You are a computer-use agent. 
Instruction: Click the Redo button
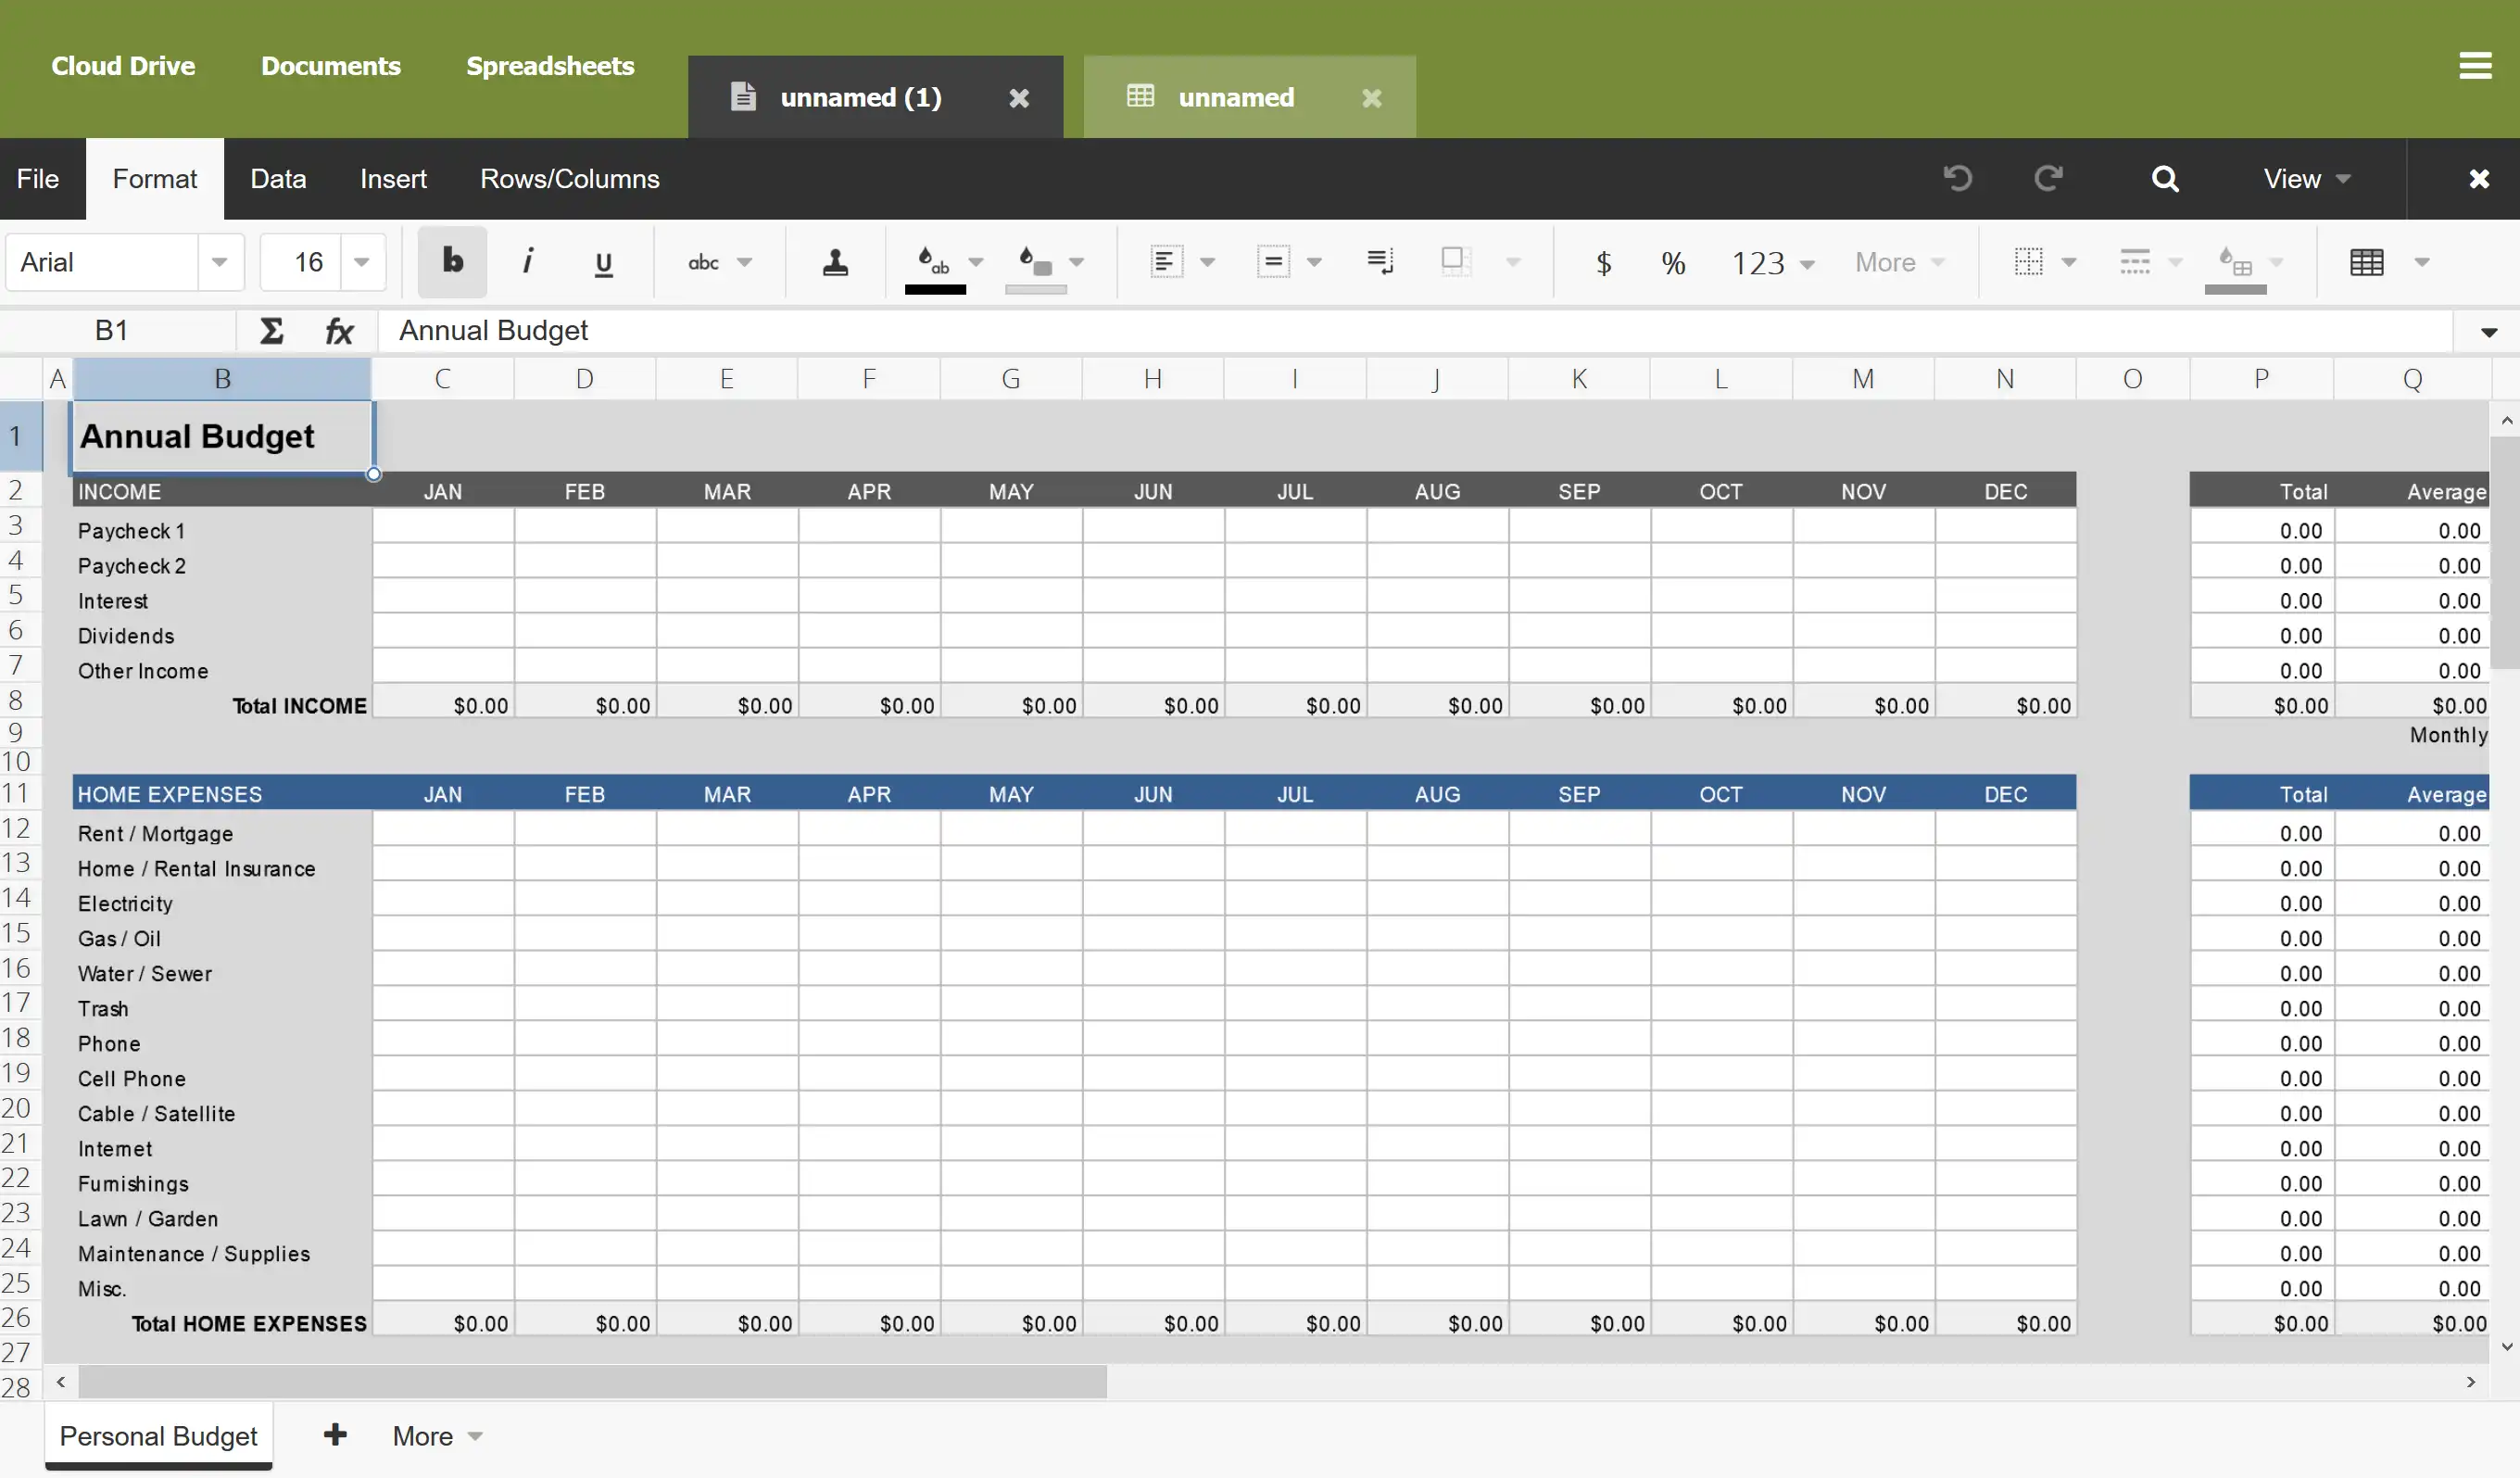point(2046,178)
